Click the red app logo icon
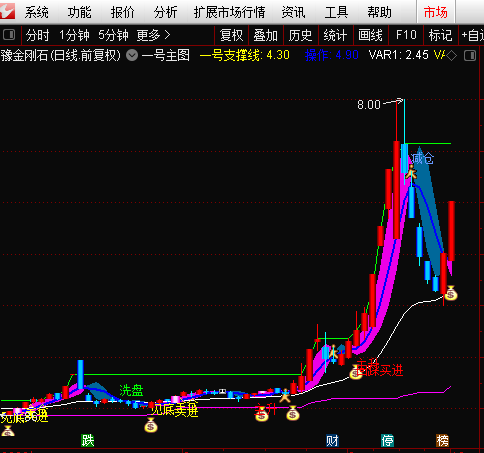This screenshot has width=484, height=453. (7, 11)
